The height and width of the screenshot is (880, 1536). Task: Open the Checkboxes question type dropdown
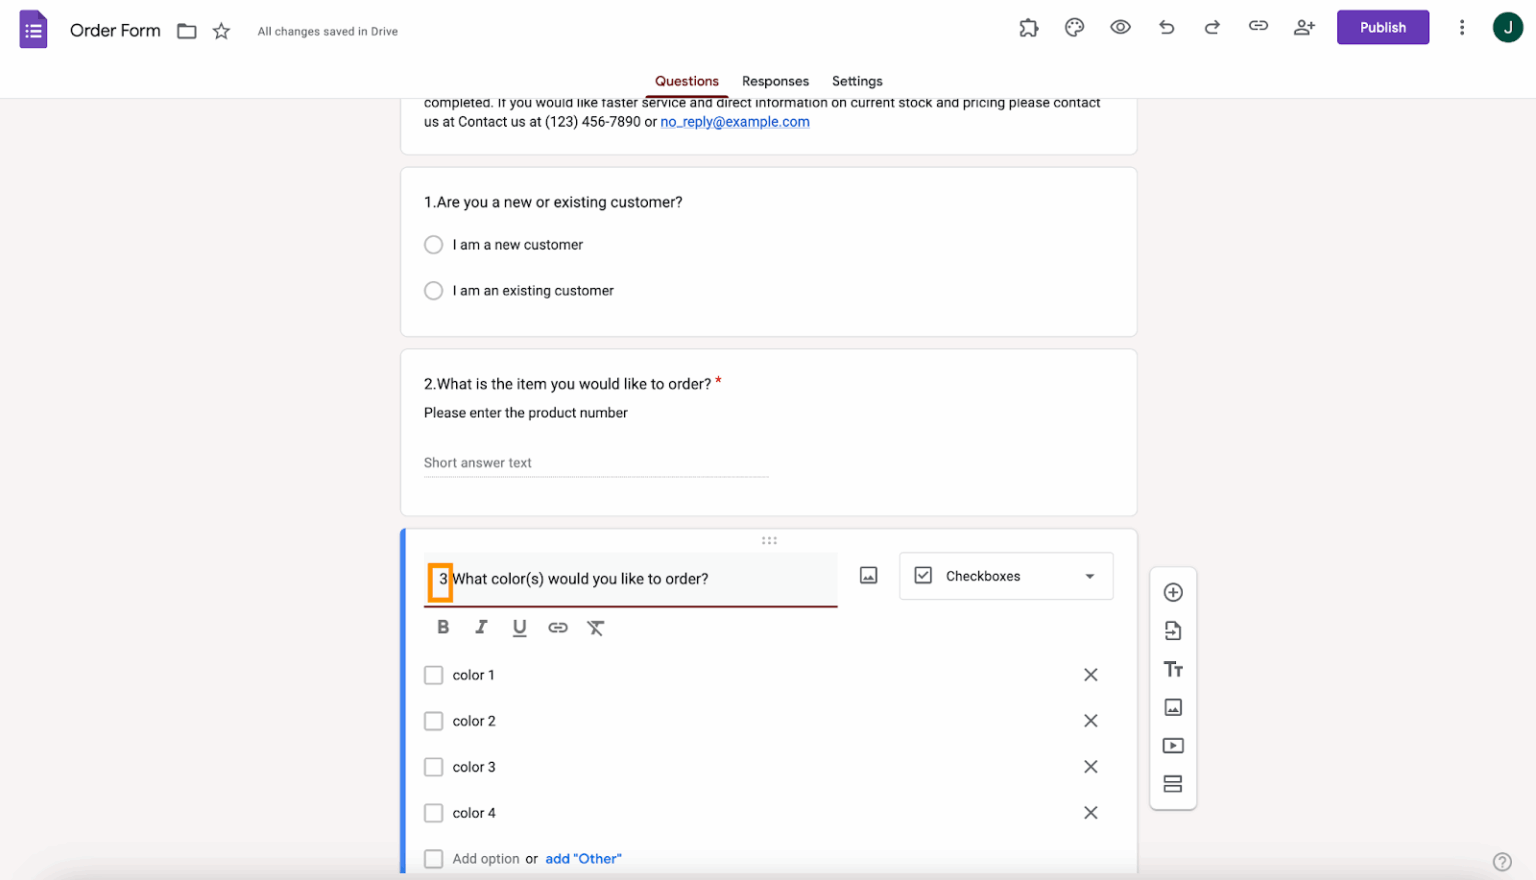[1005, 576]
